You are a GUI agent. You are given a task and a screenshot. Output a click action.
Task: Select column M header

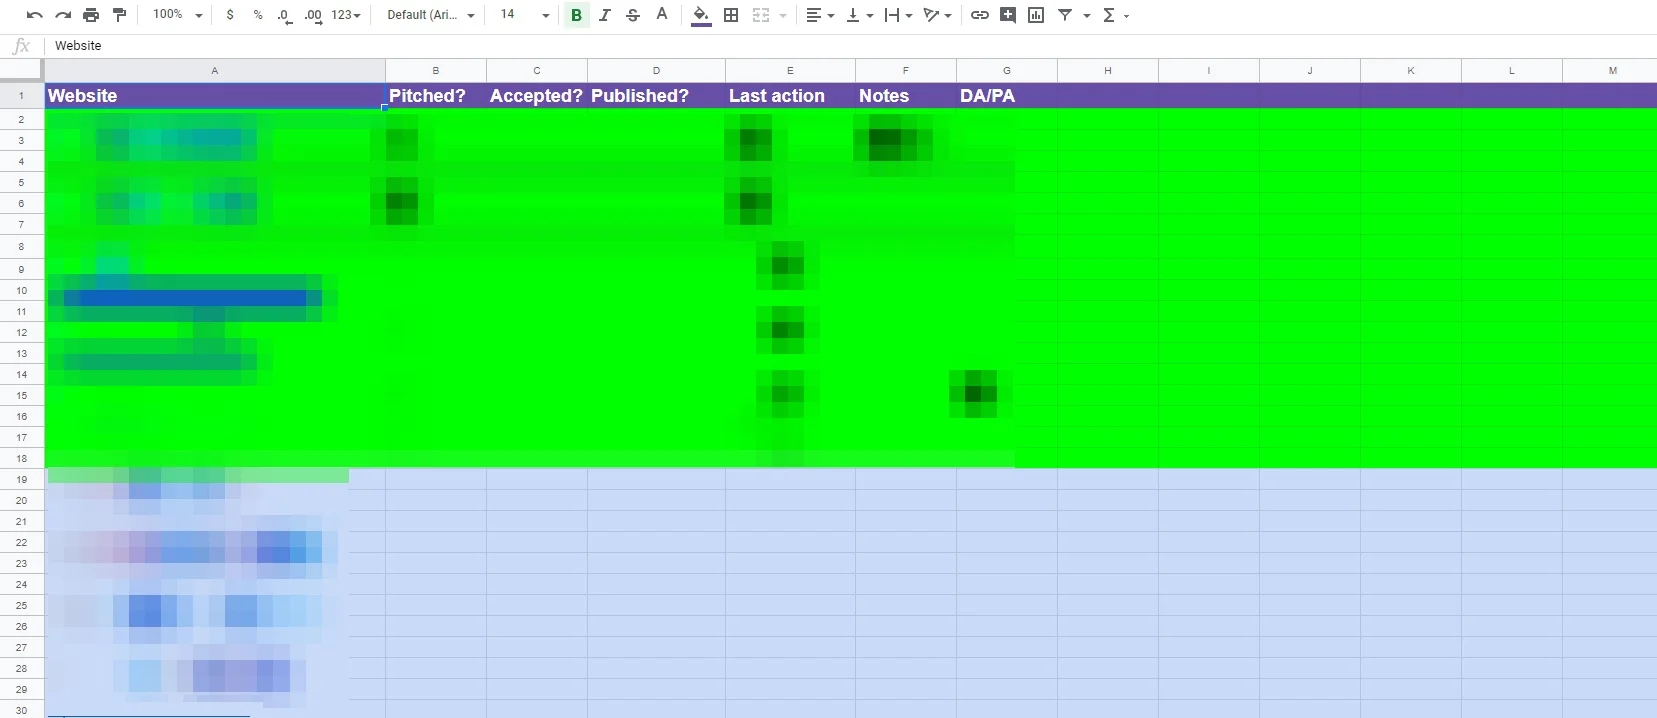point(1612,71)
